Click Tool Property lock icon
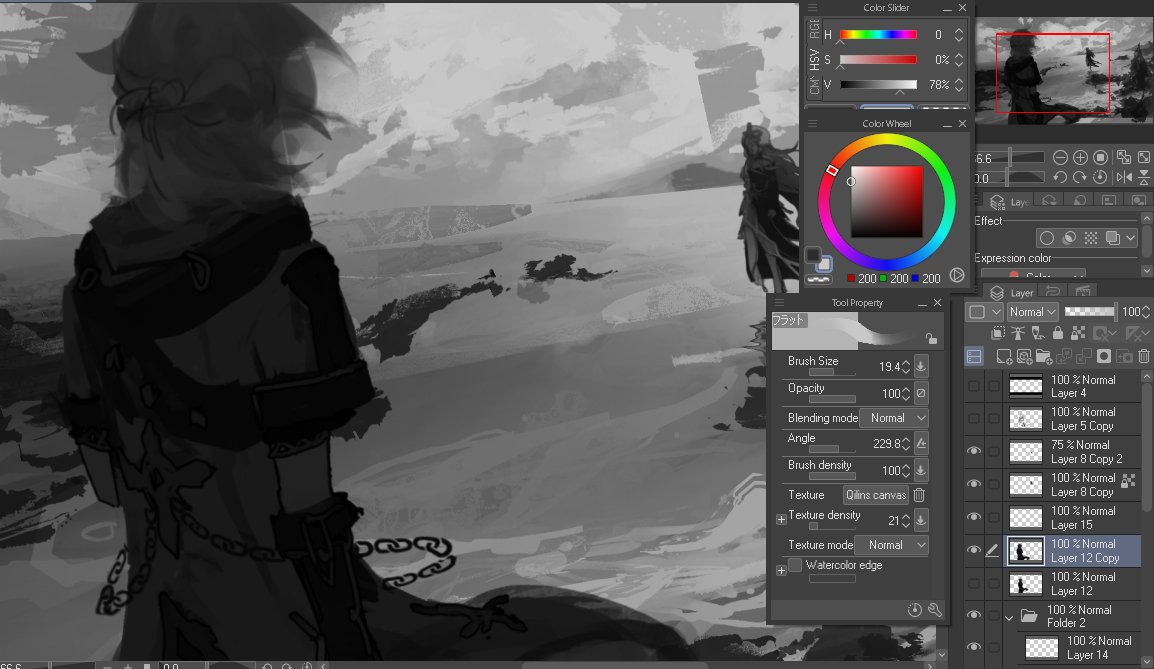This screenshot has width=1154, height=669. 932,339
